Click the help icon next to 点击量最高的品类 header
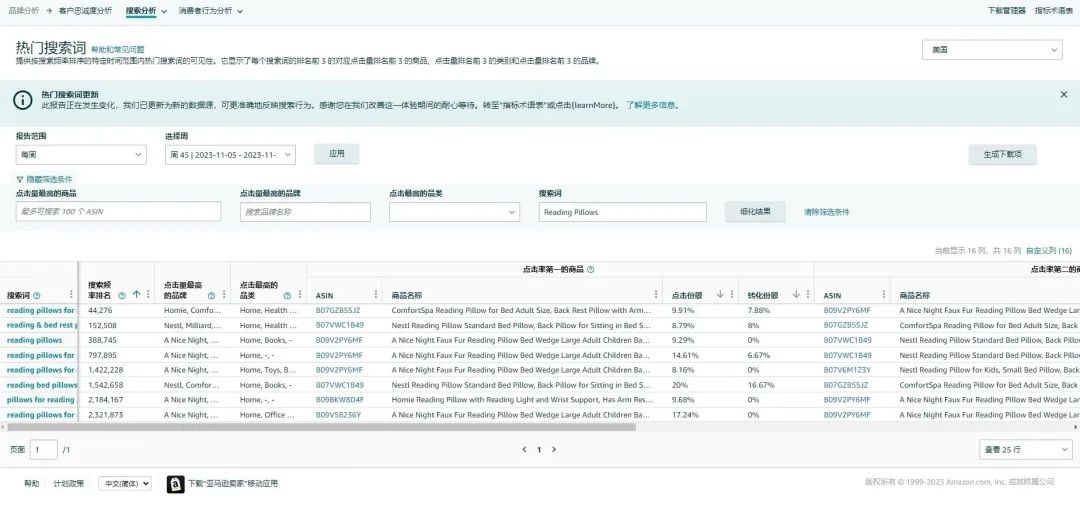Viewport: 1080px width, 505px height. (x=287, y=295)
